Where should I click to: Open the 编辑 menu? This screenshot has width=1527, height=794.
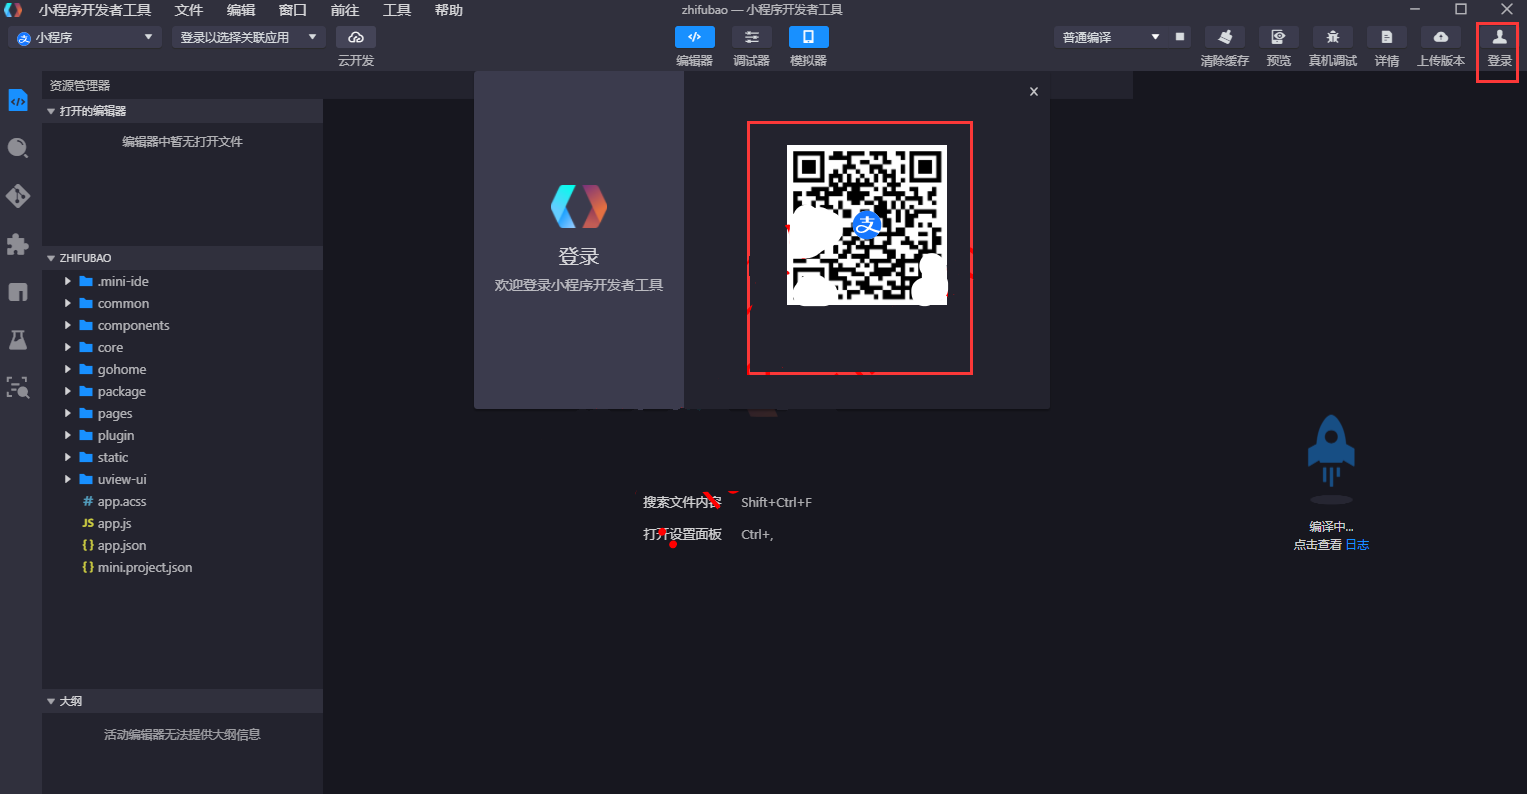(240, 10)
